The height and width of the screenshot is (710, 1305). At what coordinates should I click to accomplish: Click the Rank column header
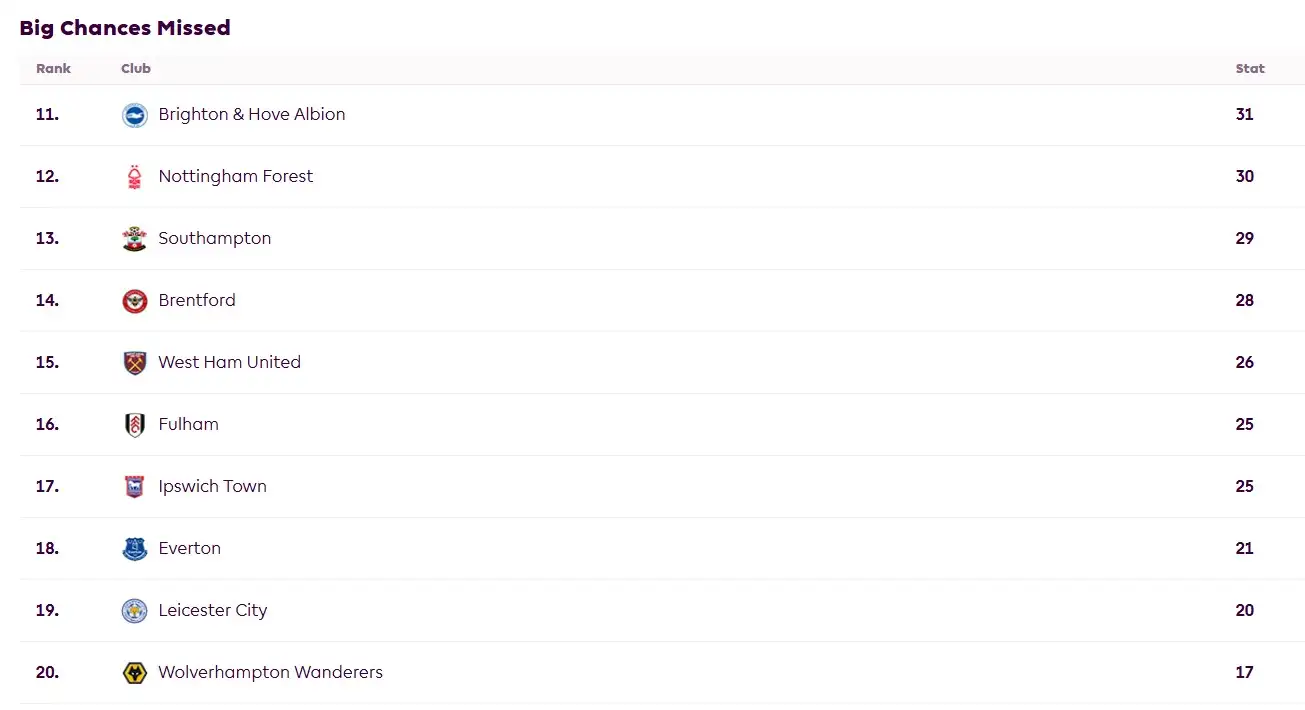[53, 69]
